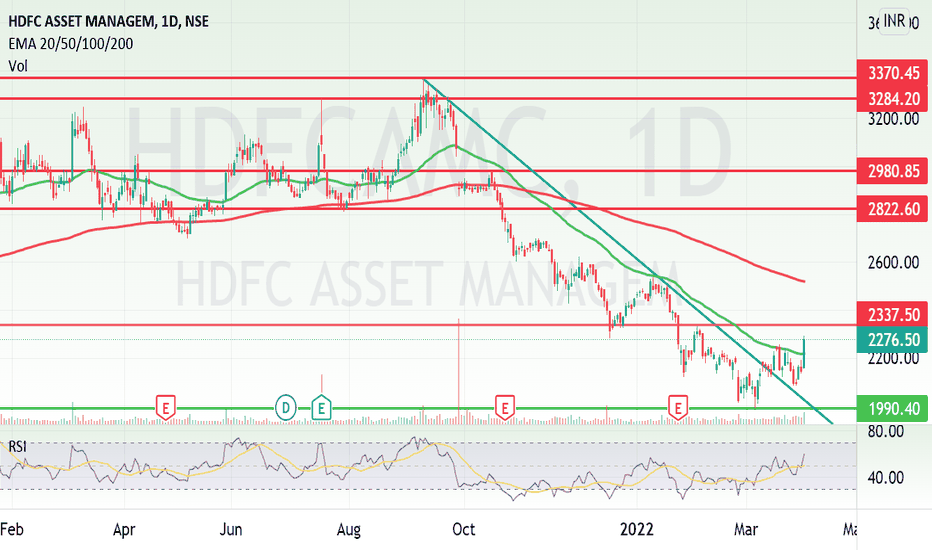Click the Apr label on time axis
Viewport: 932px width, 550px height.
(x=124, y=529)
